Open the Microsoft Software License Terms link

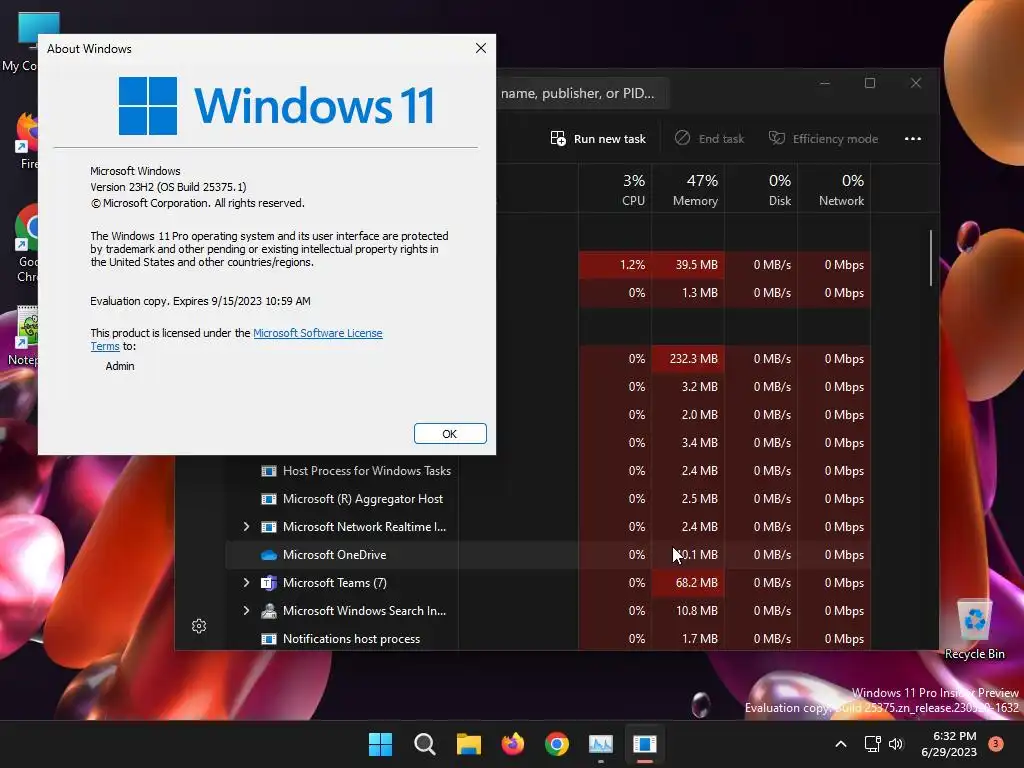pyautogui.click(x=317, y=333)
